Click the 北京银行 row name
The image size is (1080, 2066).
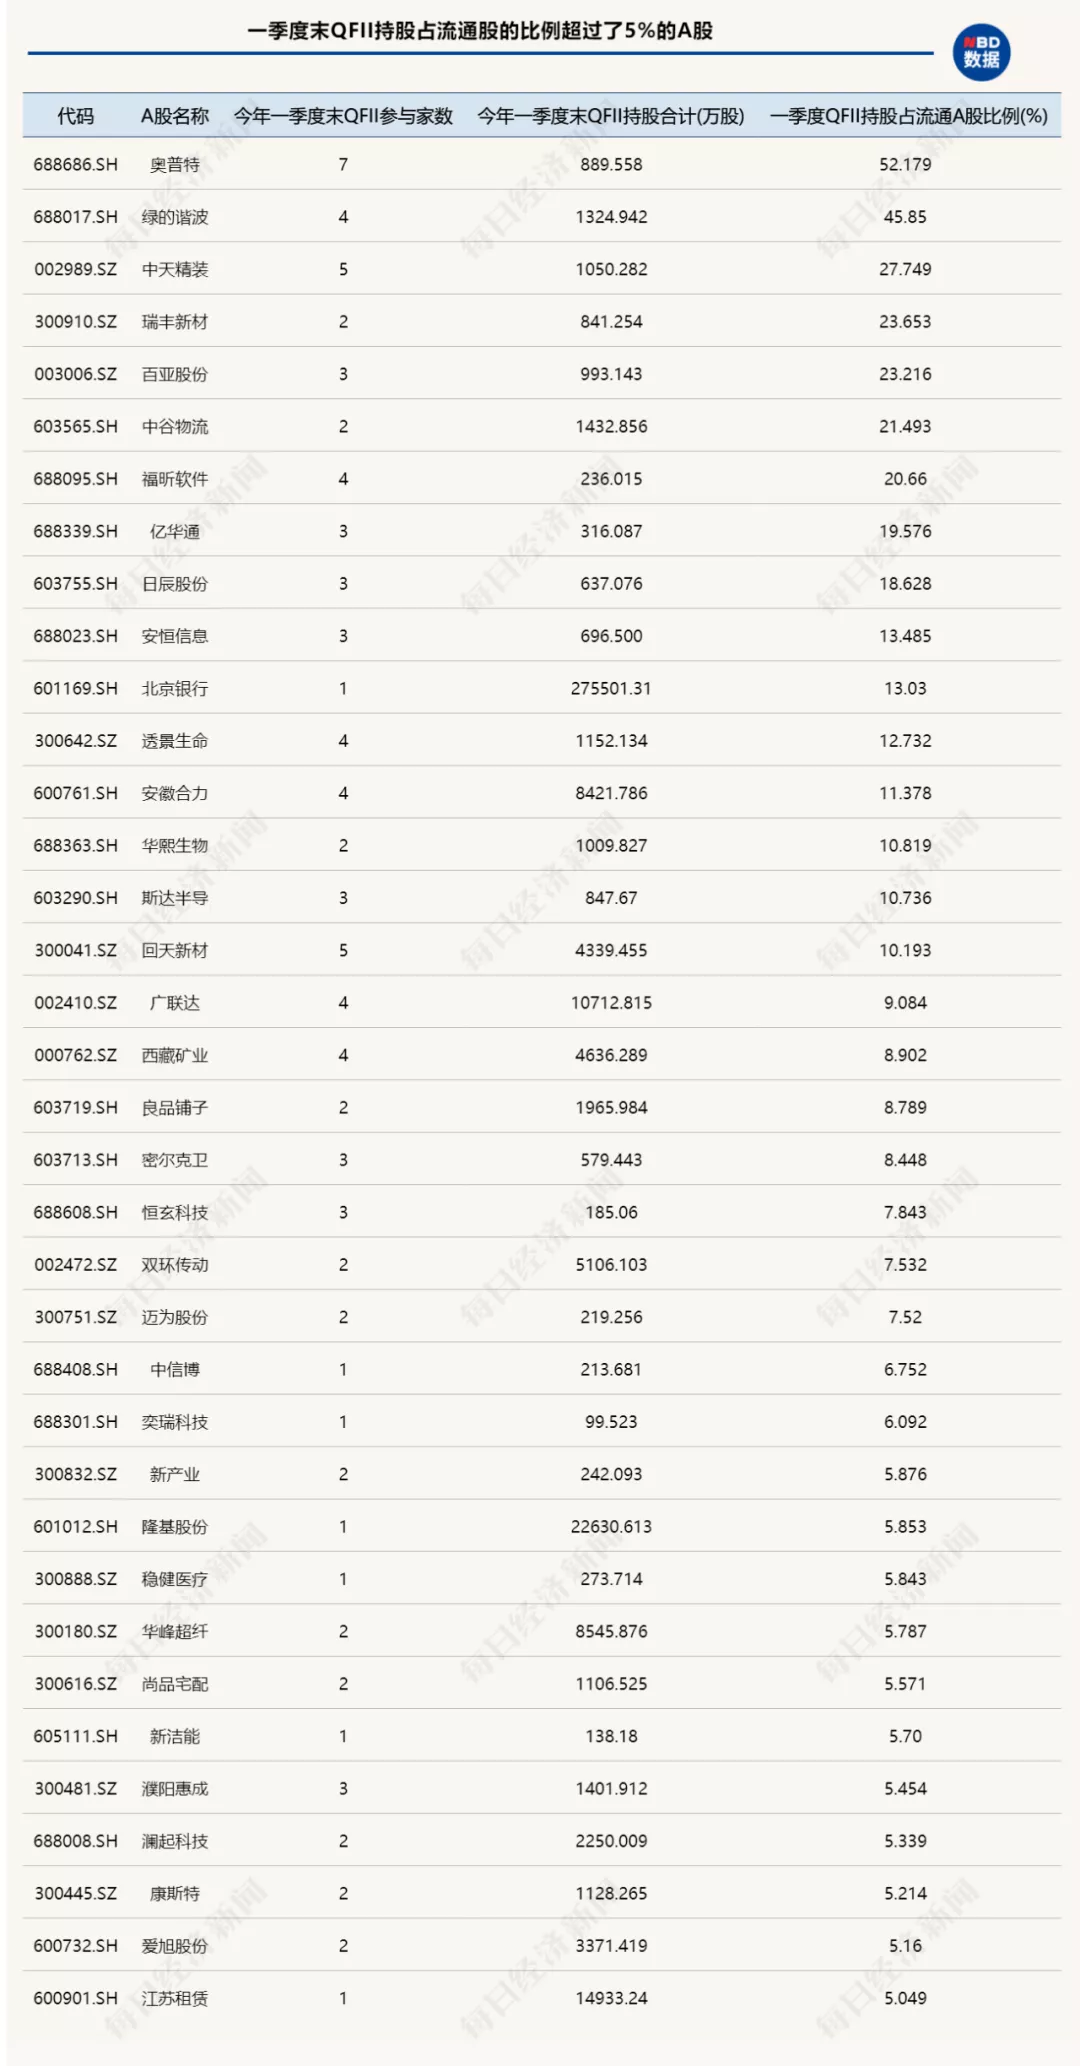175,689
